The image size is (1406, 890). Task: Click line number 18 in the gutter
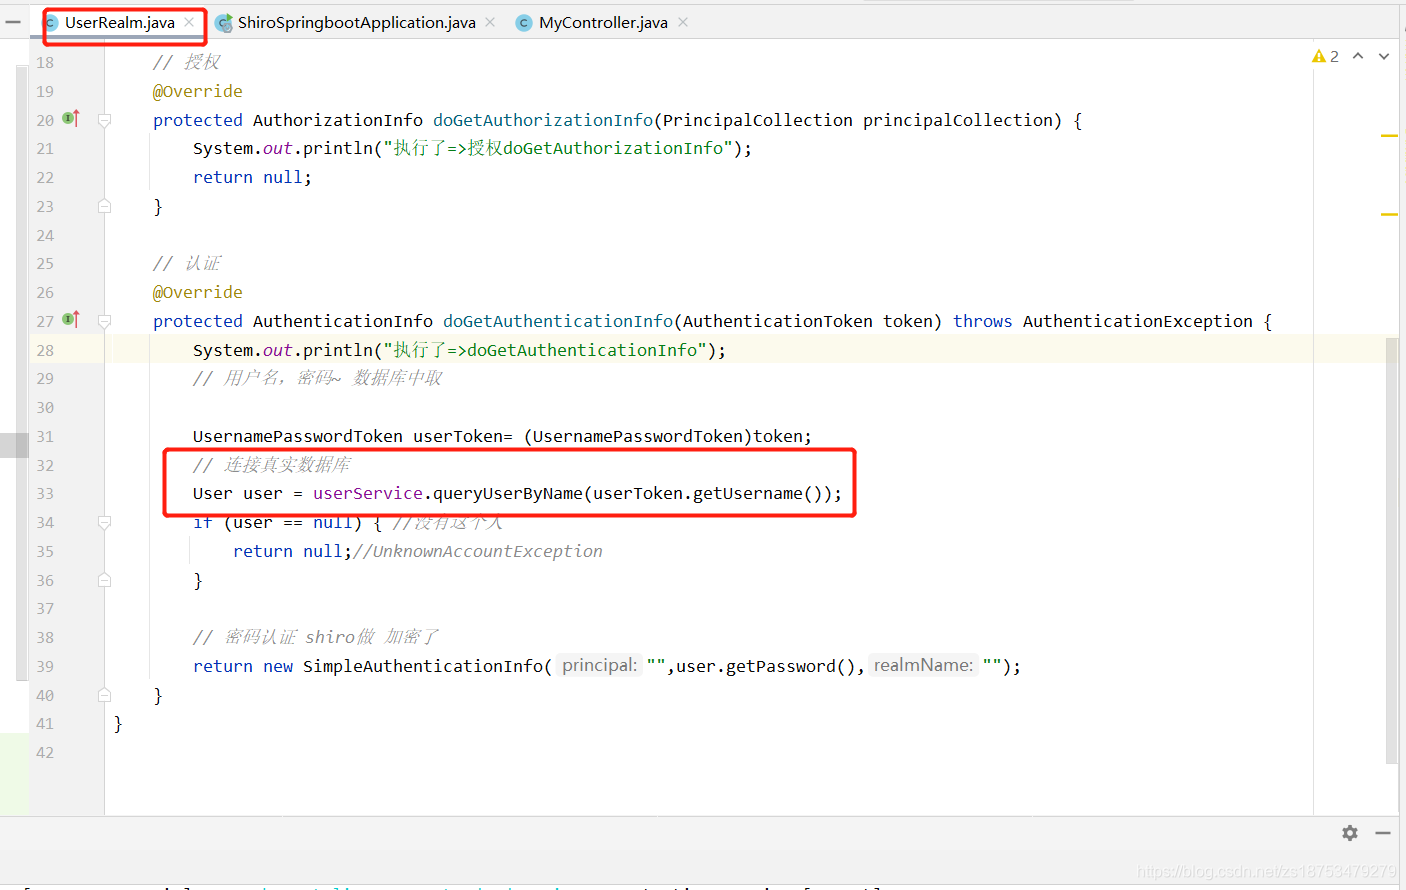45,62
